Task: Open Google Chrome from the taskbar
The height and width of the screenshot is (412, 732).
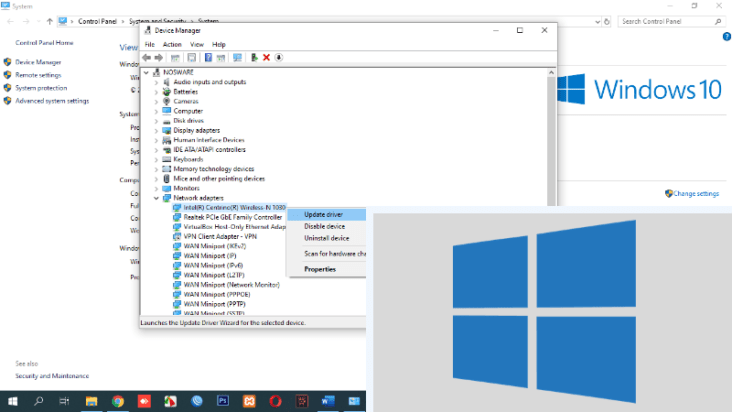Action: click(x=118, y=401)
